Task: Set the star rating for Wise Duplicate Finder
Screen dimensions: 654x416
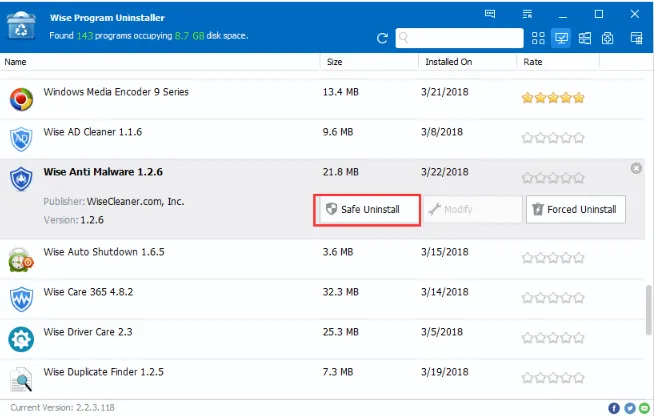Action: point(553,378)
